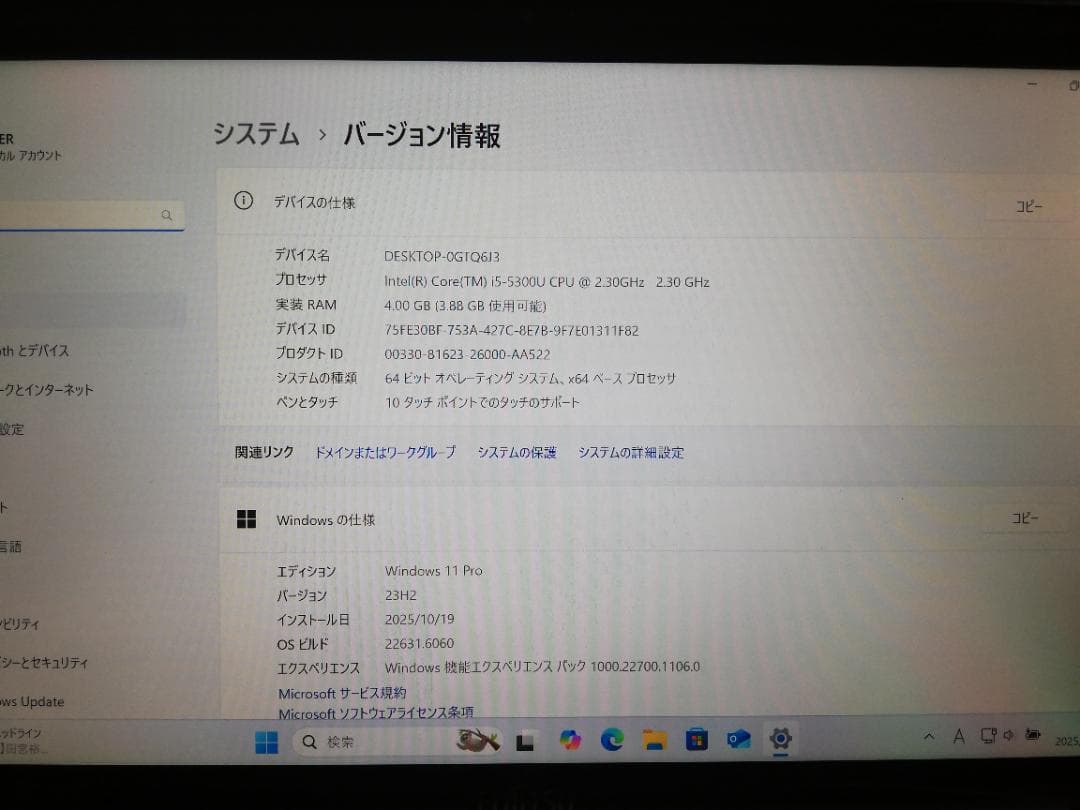Launch Outlook from the taskbar

click(738, 741)
